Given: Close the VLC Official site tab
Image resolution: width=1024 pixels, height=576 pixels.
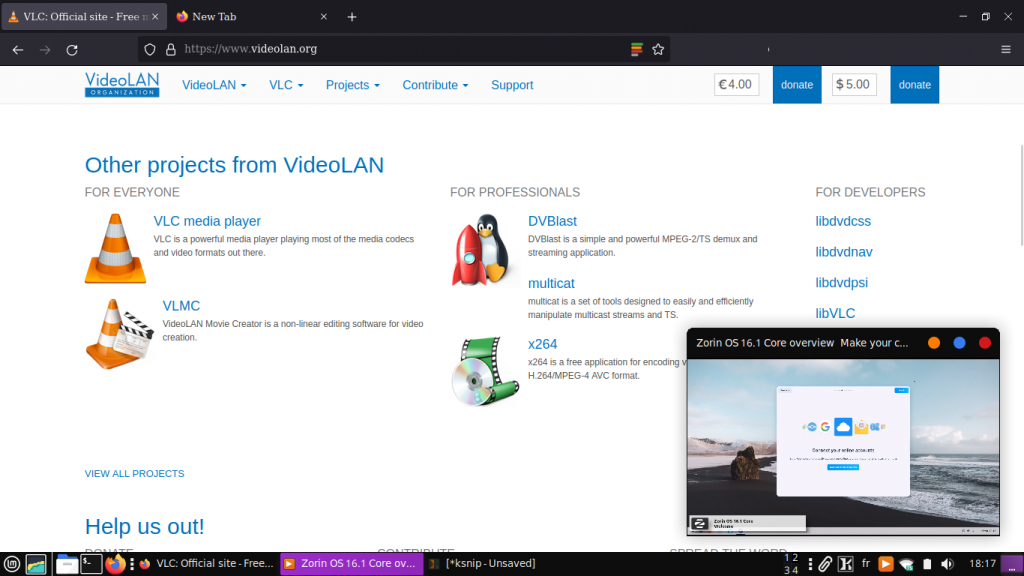Looking at the screenshot, I should coord(155,17).
